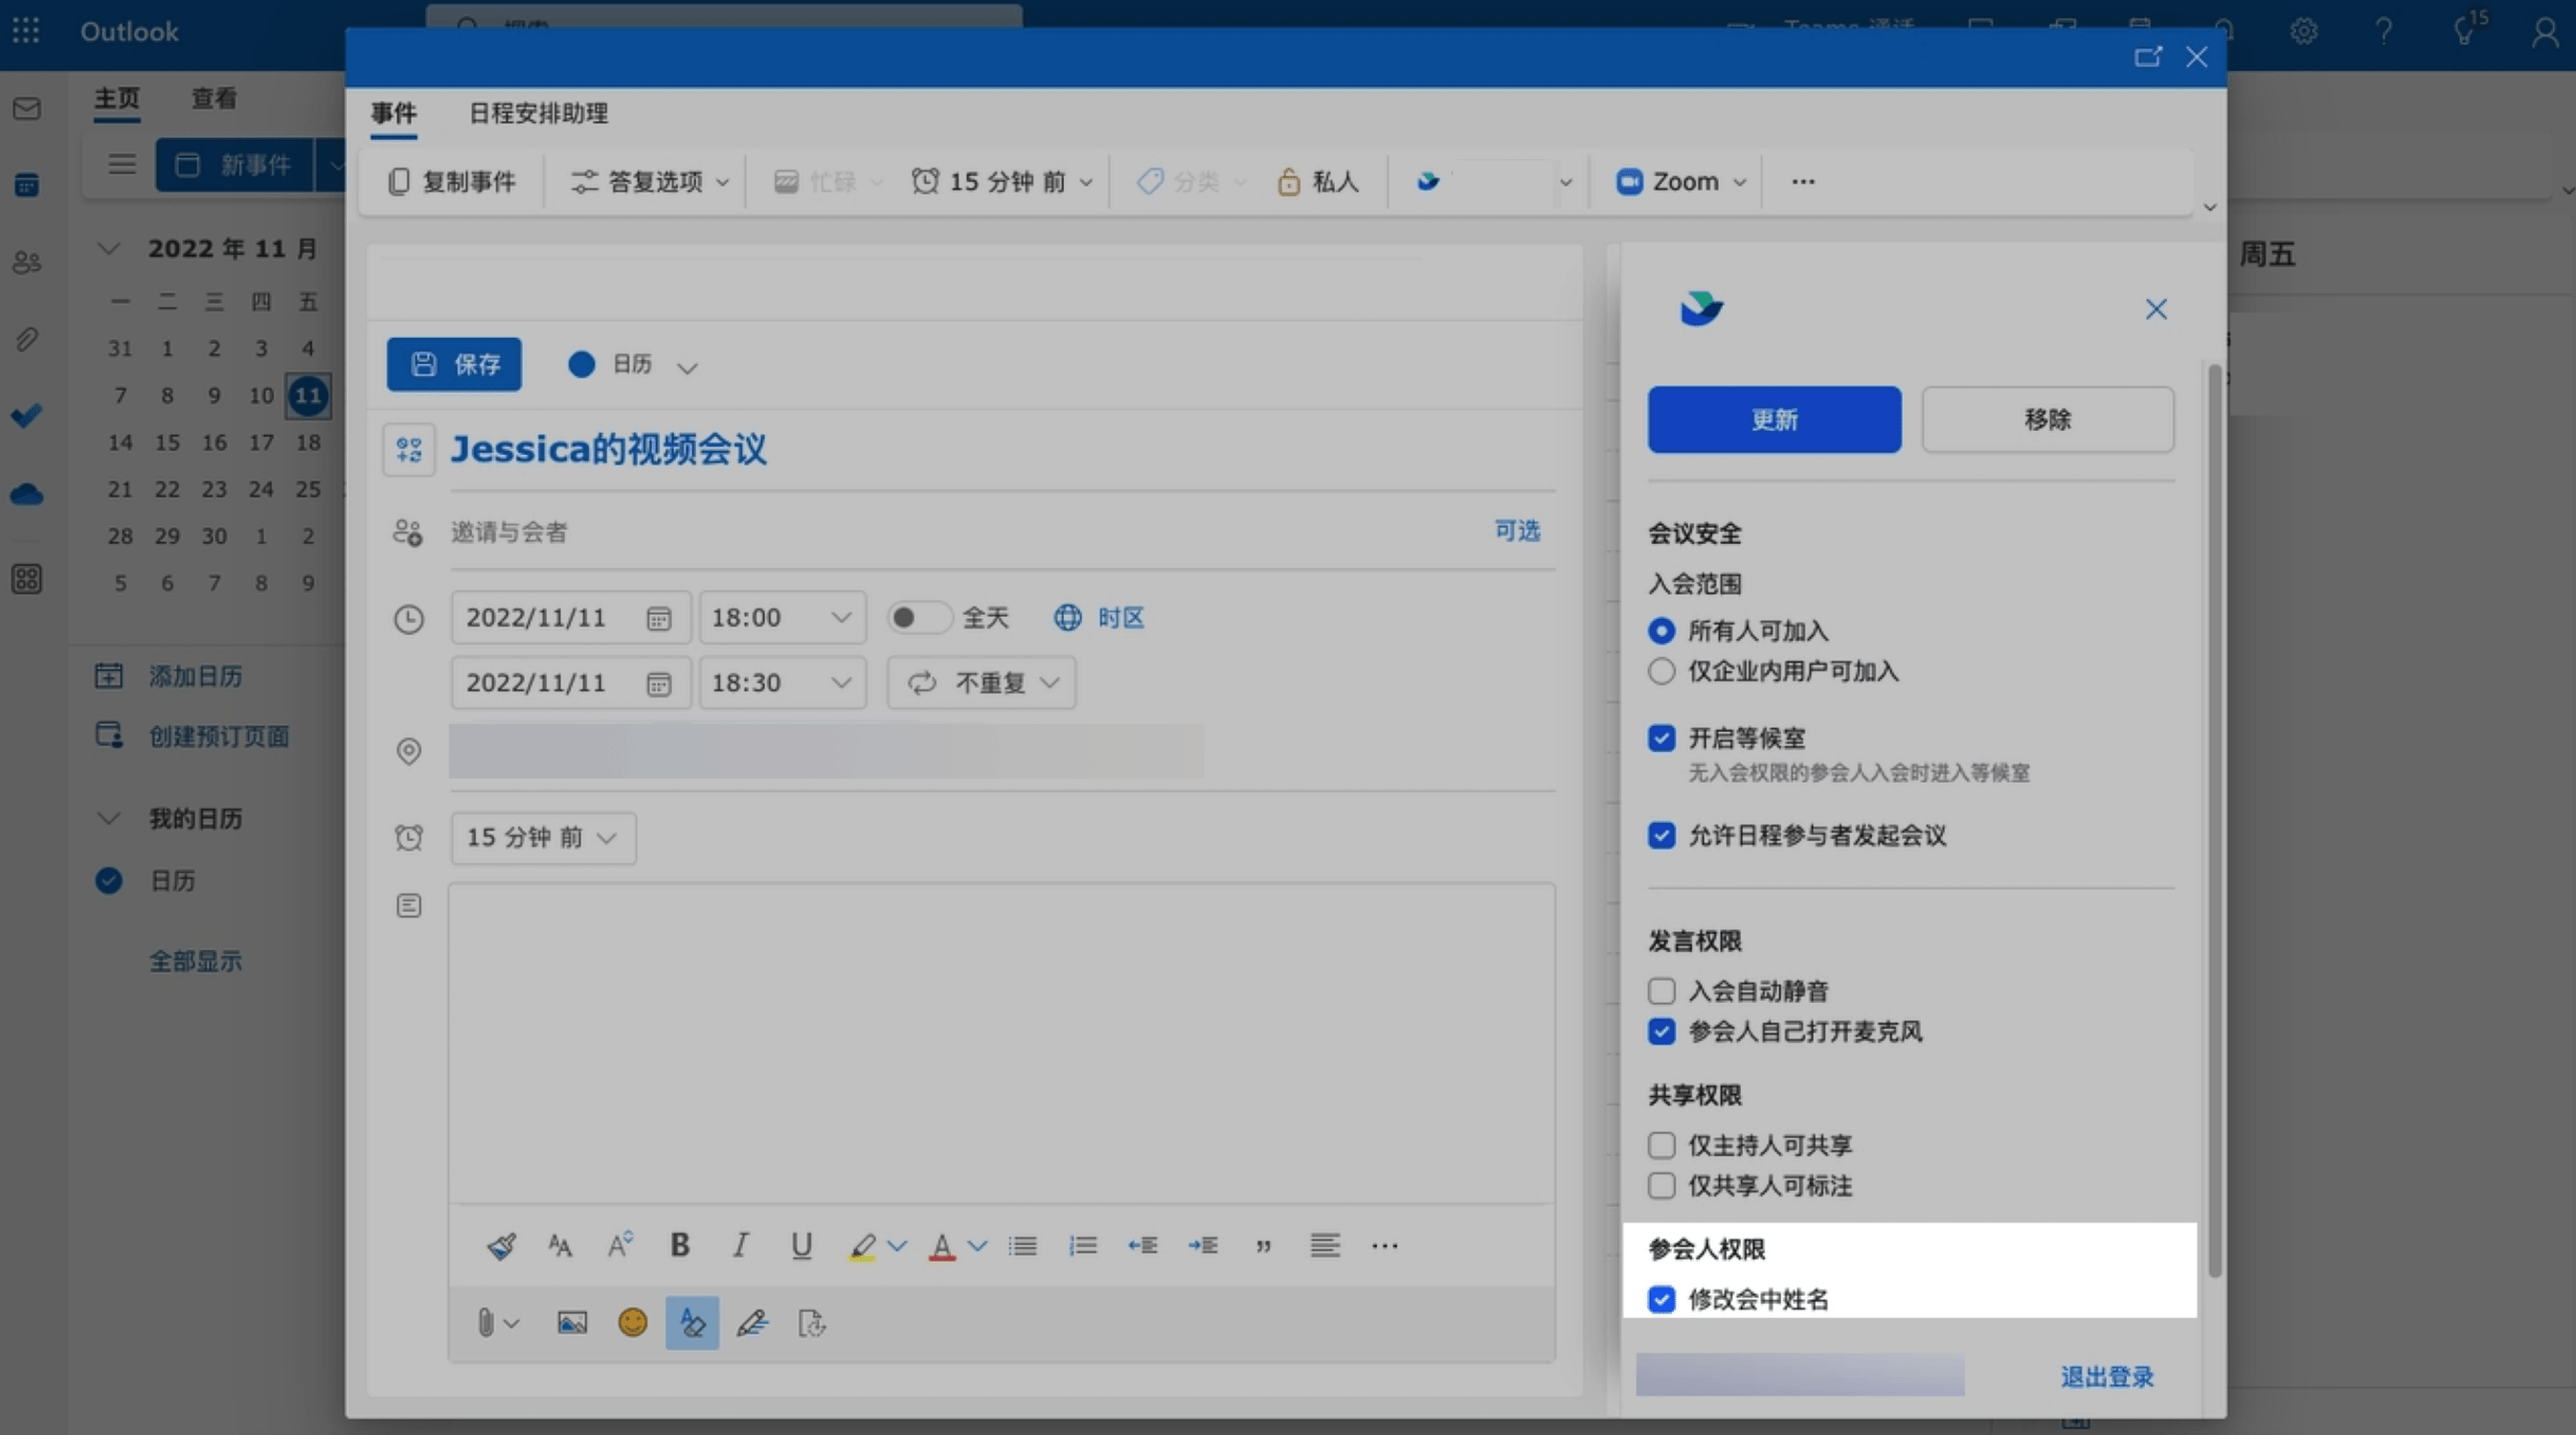This screenshot has width=2576, height=1435.
Task: Insert a numbered list
Action: tap(1083, 1246)
